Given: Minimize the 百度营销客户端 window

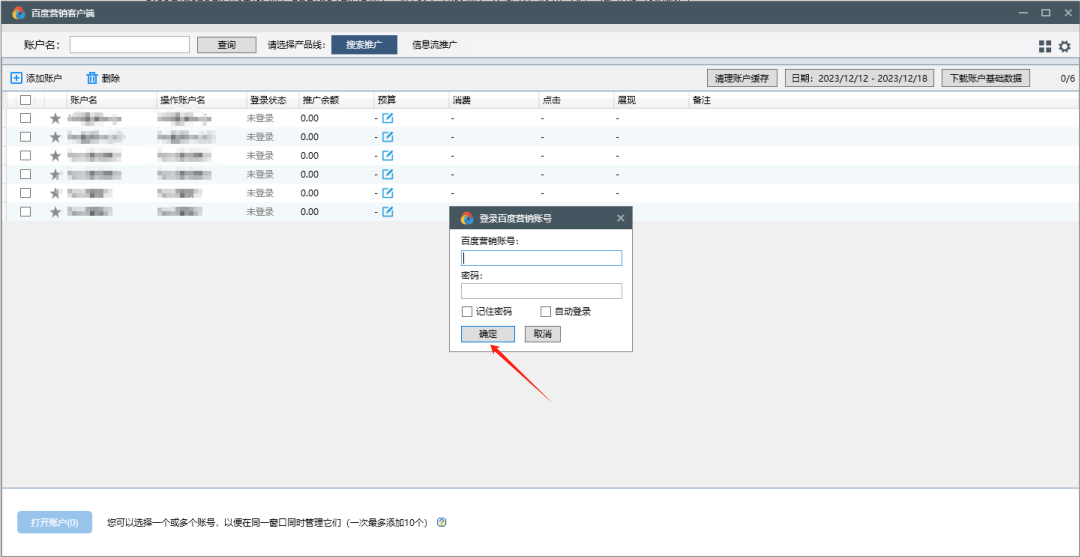Looking at the screenshot, I should [x=1026, y=12].
